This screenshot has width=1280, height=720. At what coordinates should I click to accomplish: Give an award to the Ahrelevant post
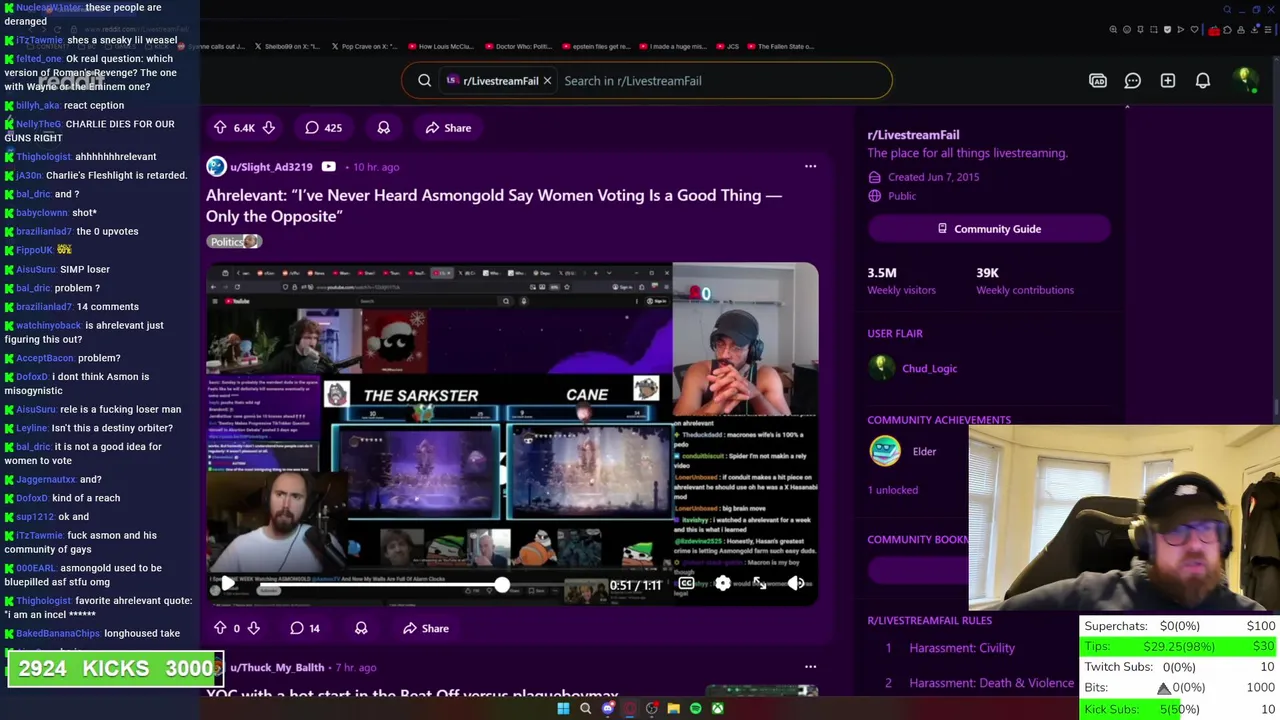pos(361,628)
